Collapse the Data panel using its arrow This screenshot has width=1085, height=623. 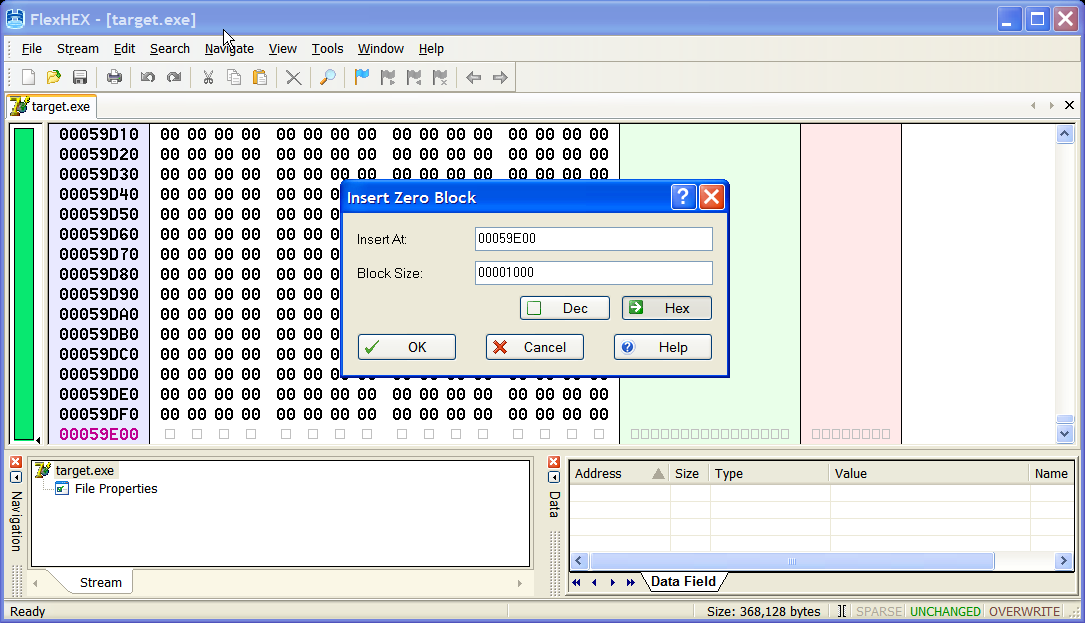[x=554, y=477]
